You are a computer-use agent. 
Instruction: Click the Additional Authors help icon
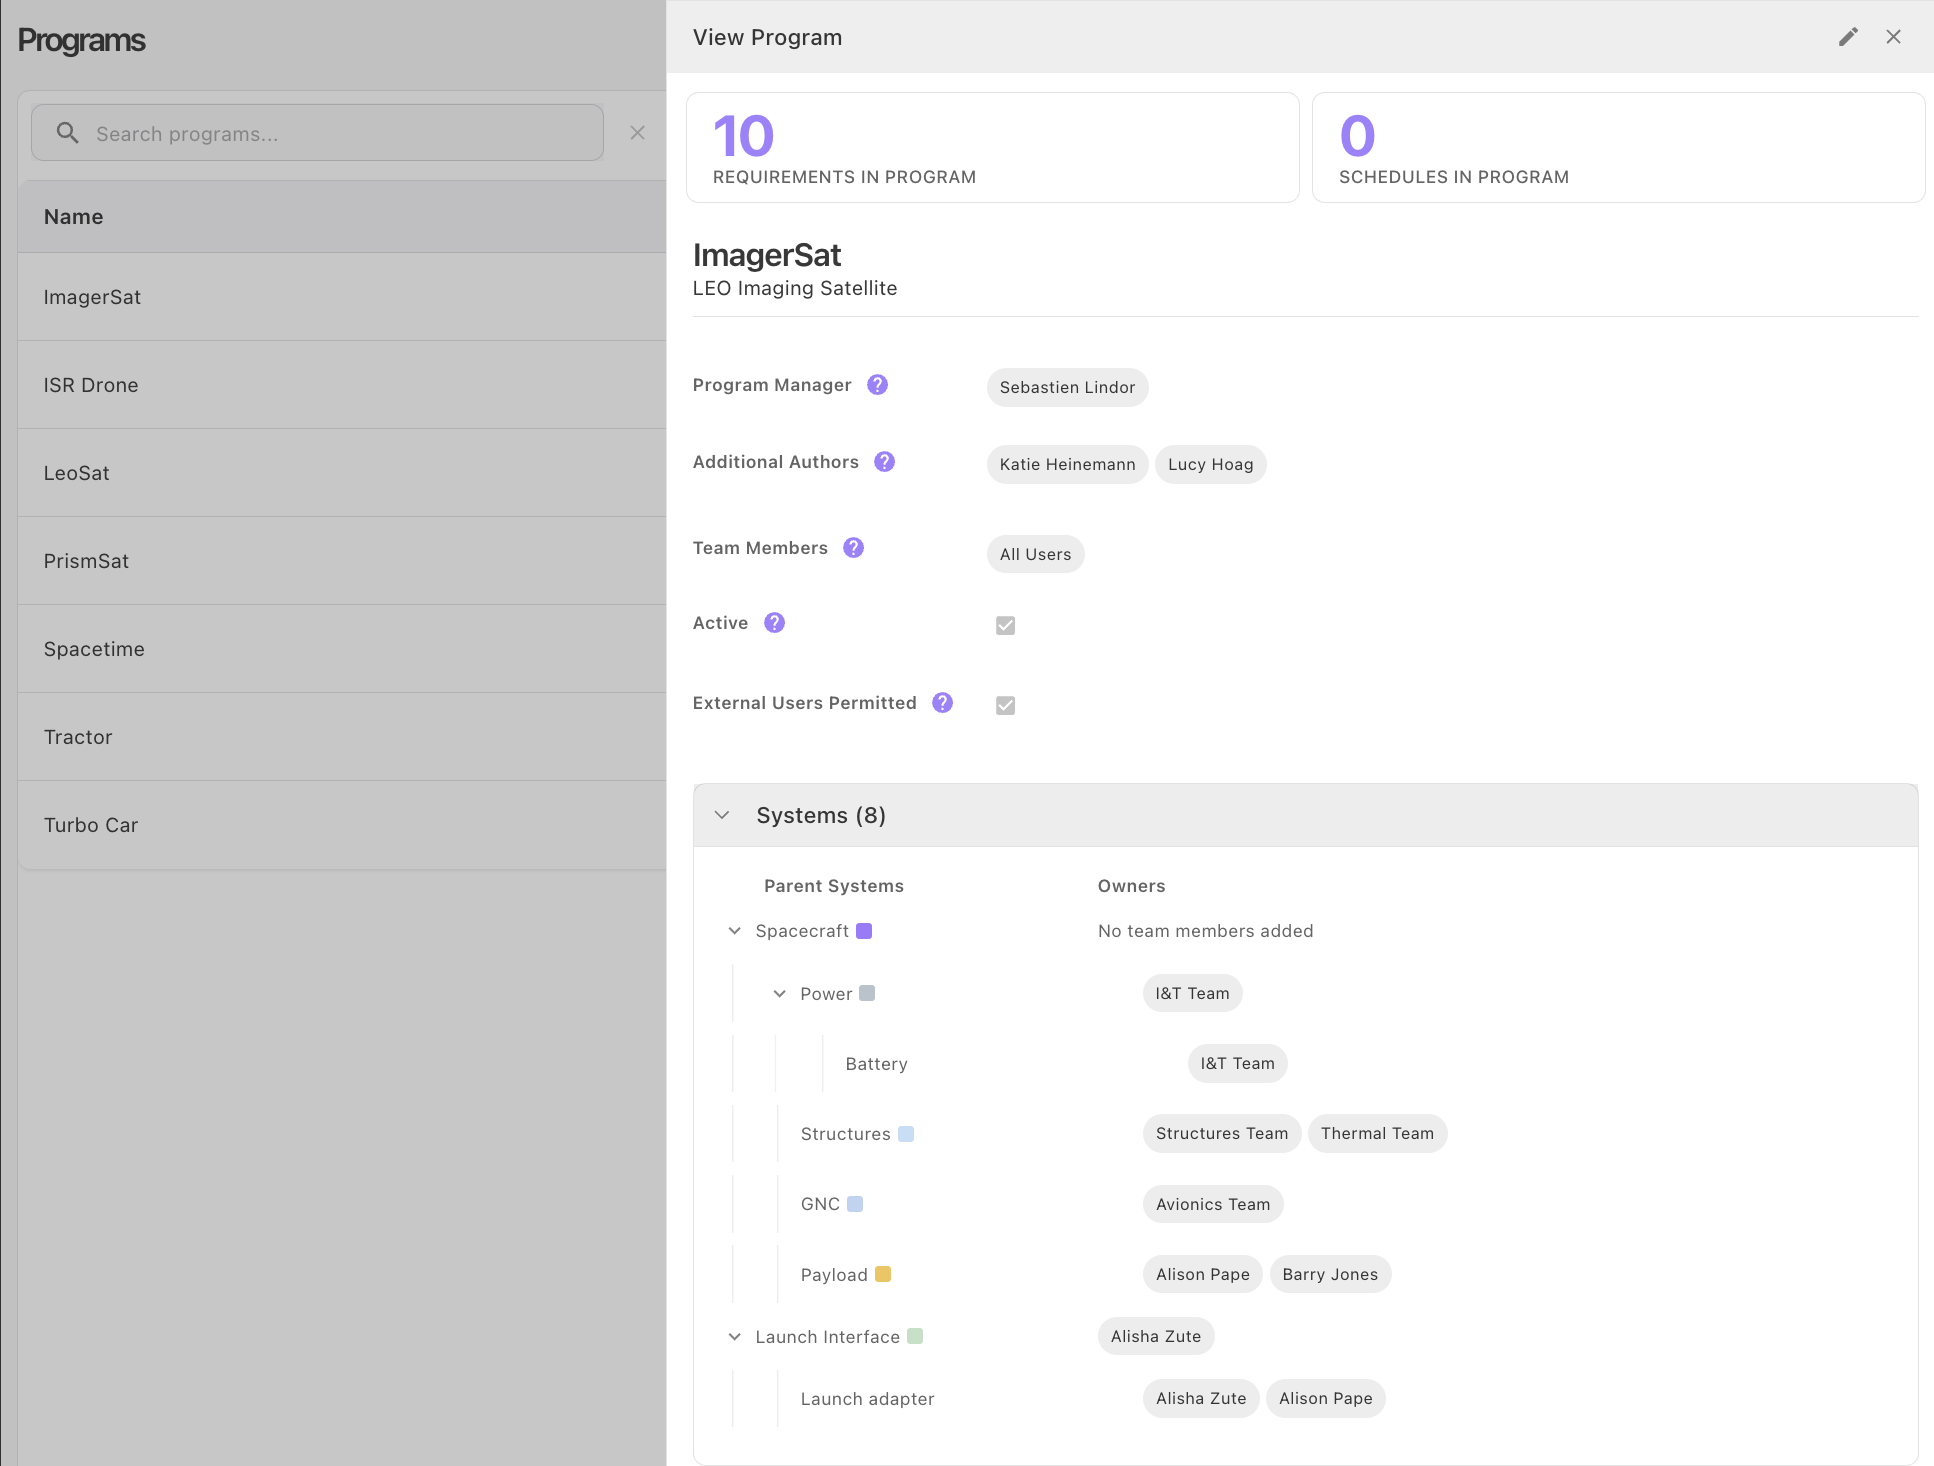884,462
